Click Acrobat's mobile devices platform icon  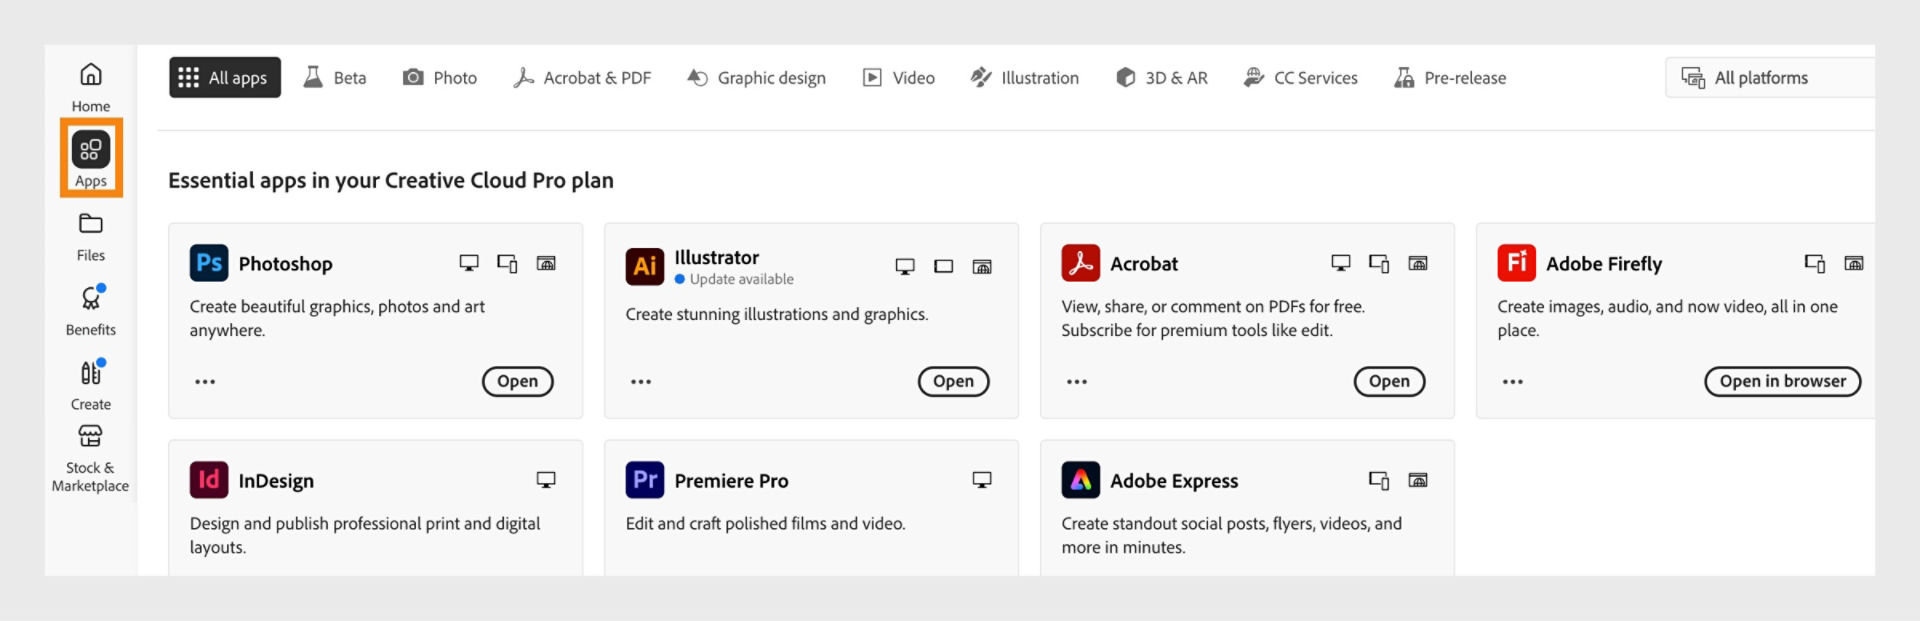[1379, 263]
